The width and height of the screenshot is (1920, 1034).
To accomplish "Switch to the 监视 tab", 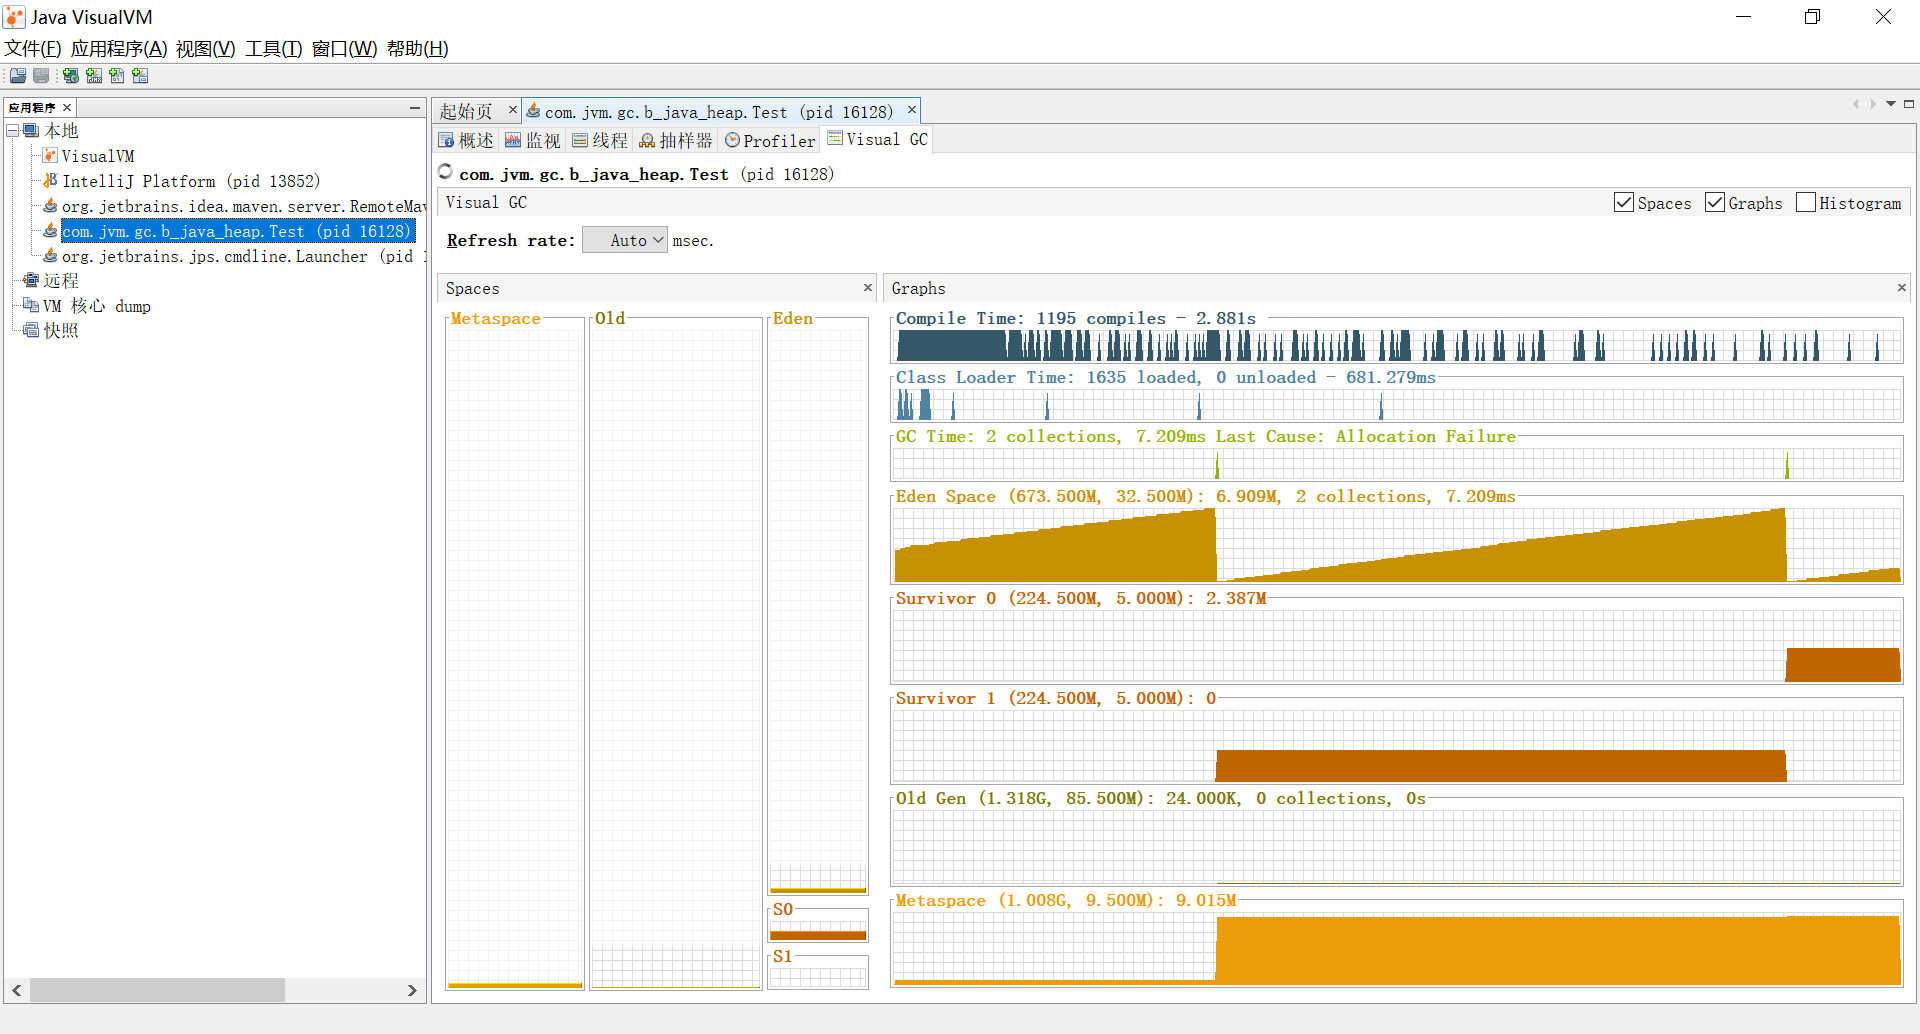I will click(533, 141).
